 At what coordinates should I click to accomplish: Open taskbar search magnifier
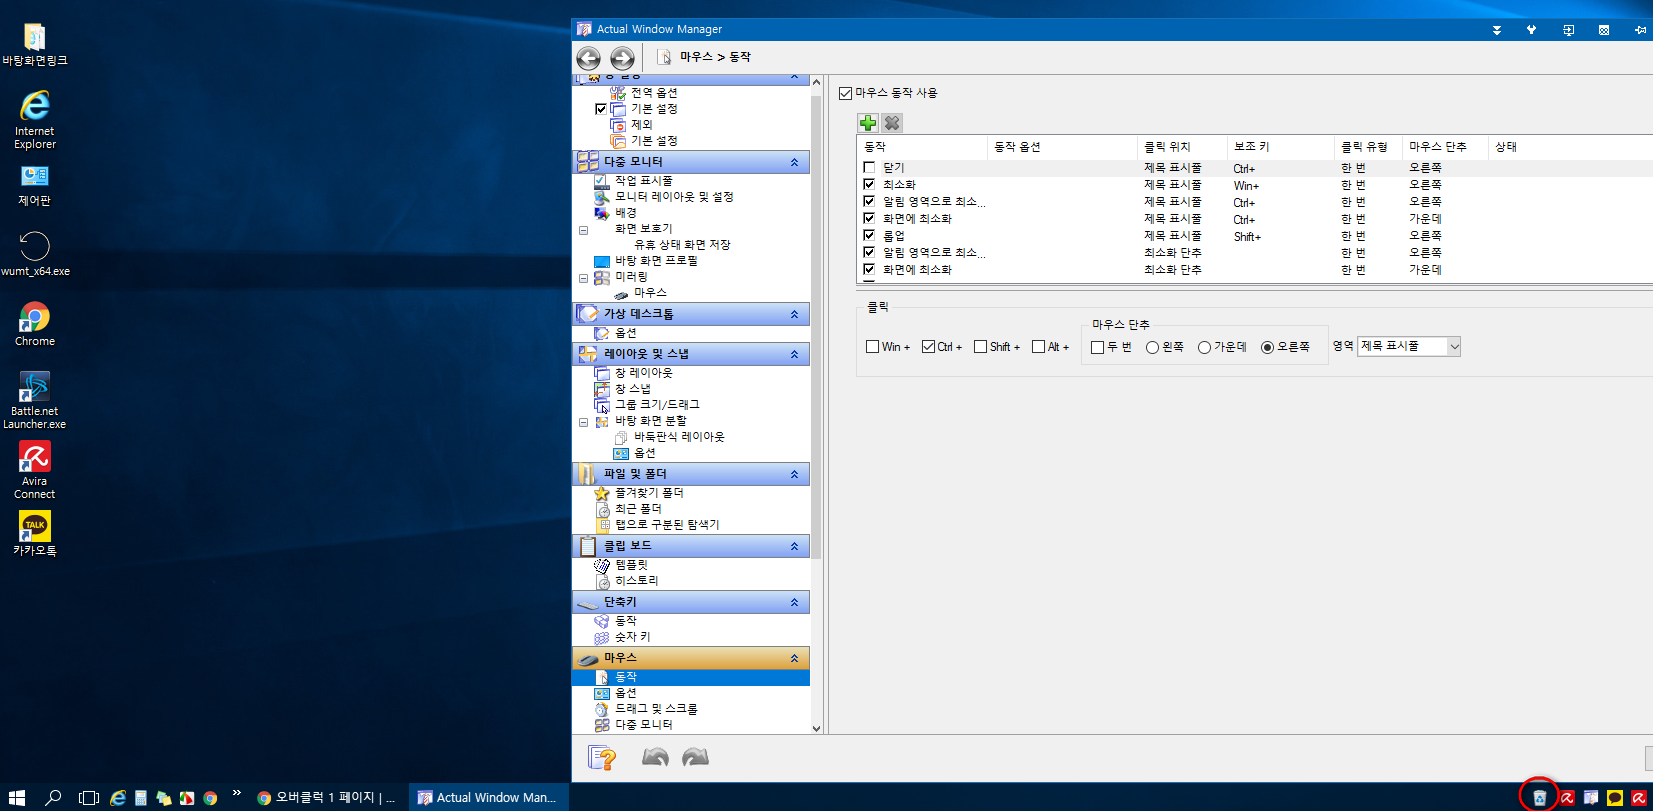(53, 797)
